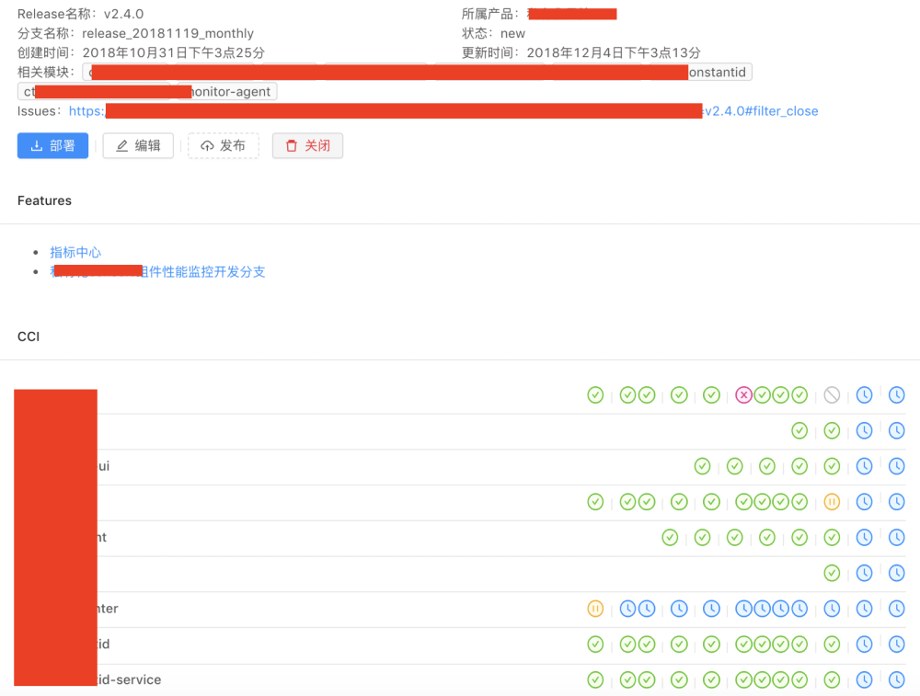Image resolution: width=920 pixels, height=696 pixels.
Task: Click the last blue clock in 'ui' row
Action: tap(897, 466)
